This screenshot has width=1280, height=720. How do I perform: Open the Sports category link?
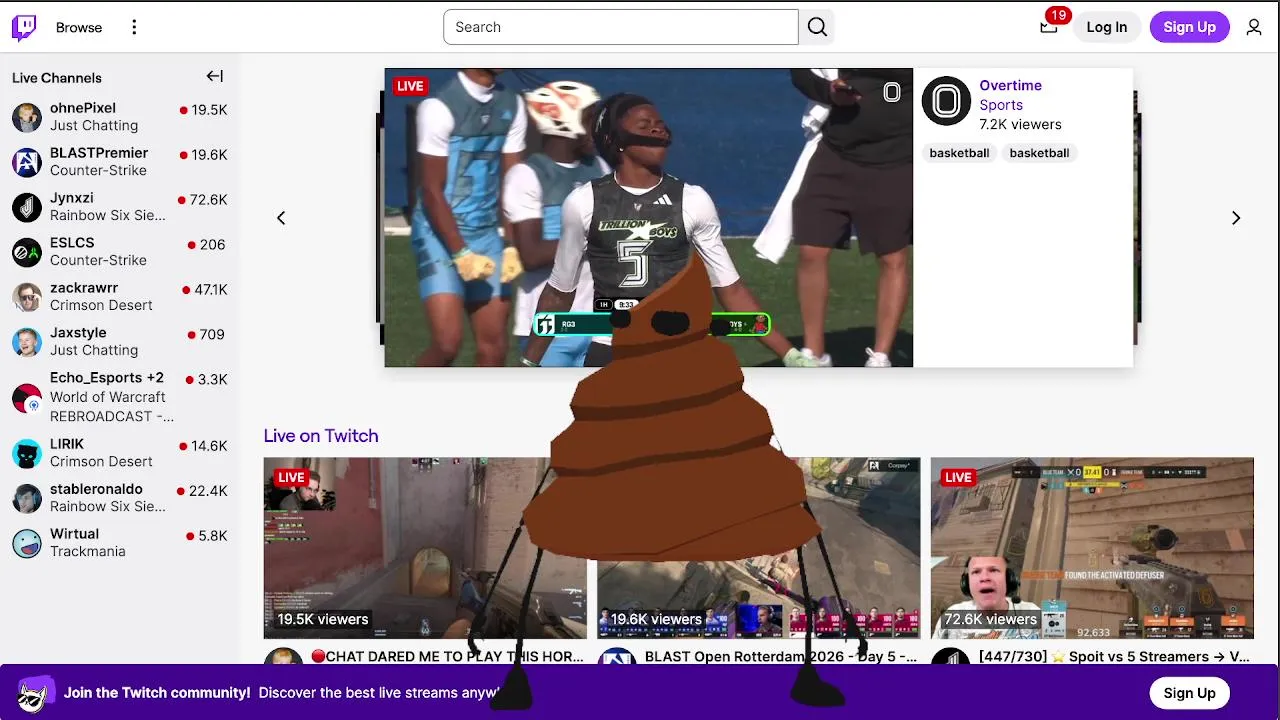pos(1001,105)
